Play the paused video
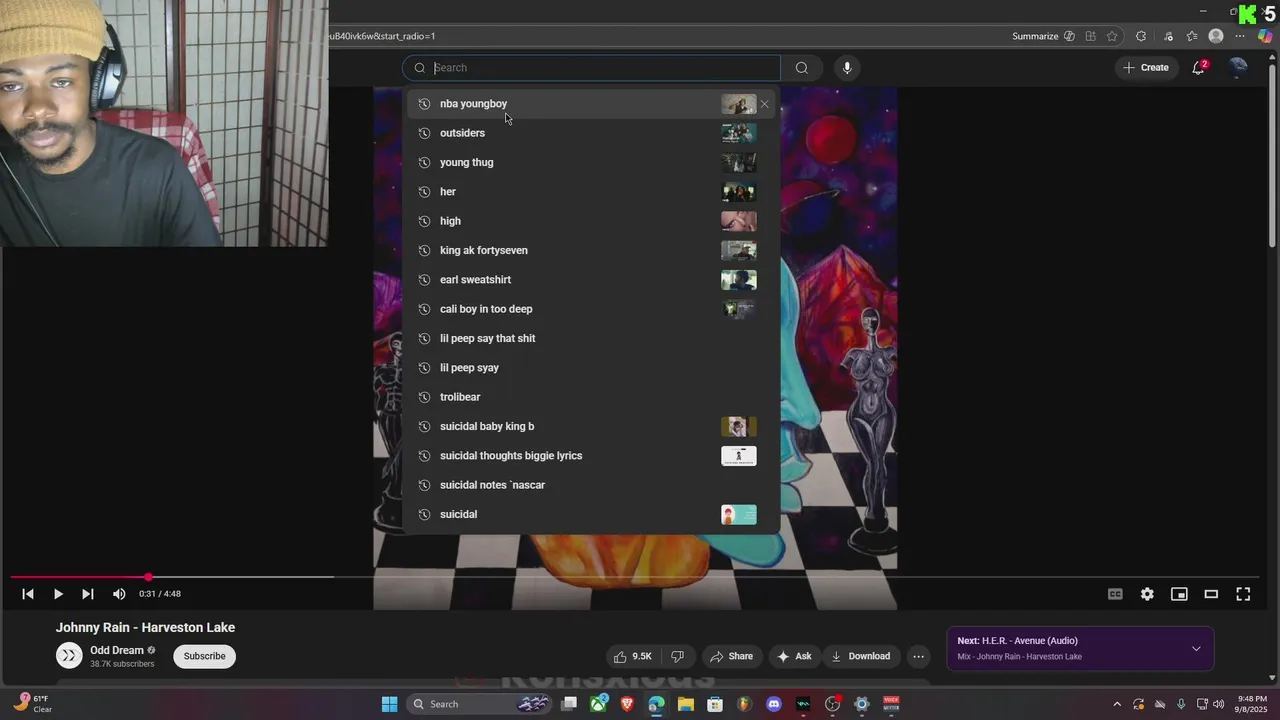Image resolution: width=1280 pixels, height=720 pixels. (x=58, y=594)
